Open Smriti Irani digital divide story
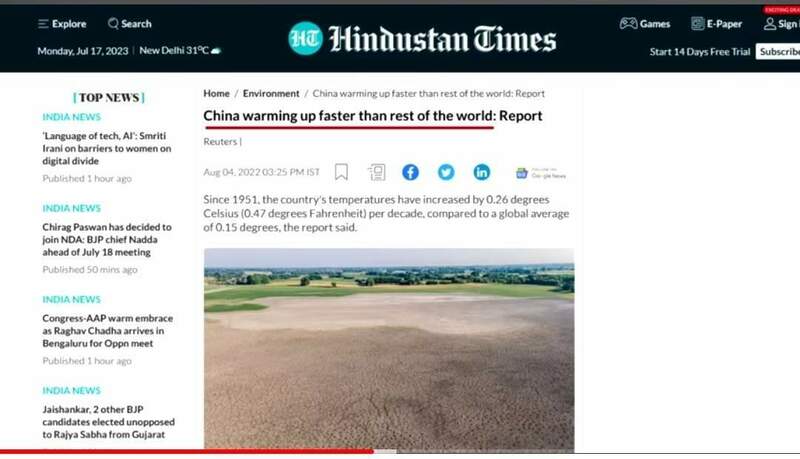800x459 pixels. (x=107, y=148)
